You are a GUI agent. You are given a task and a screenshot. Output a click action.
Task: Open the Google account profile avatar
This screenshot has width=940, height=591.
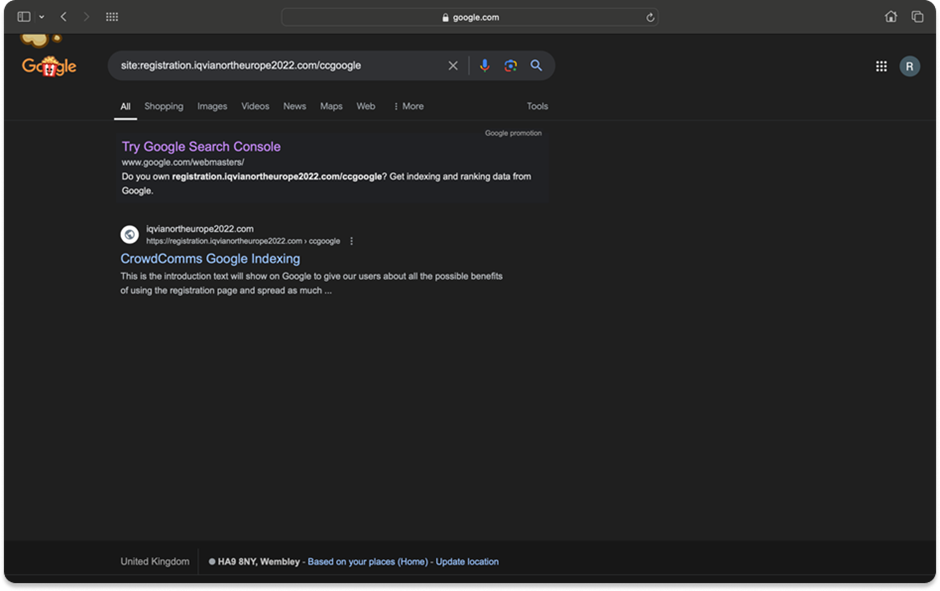tap(909, 66)
